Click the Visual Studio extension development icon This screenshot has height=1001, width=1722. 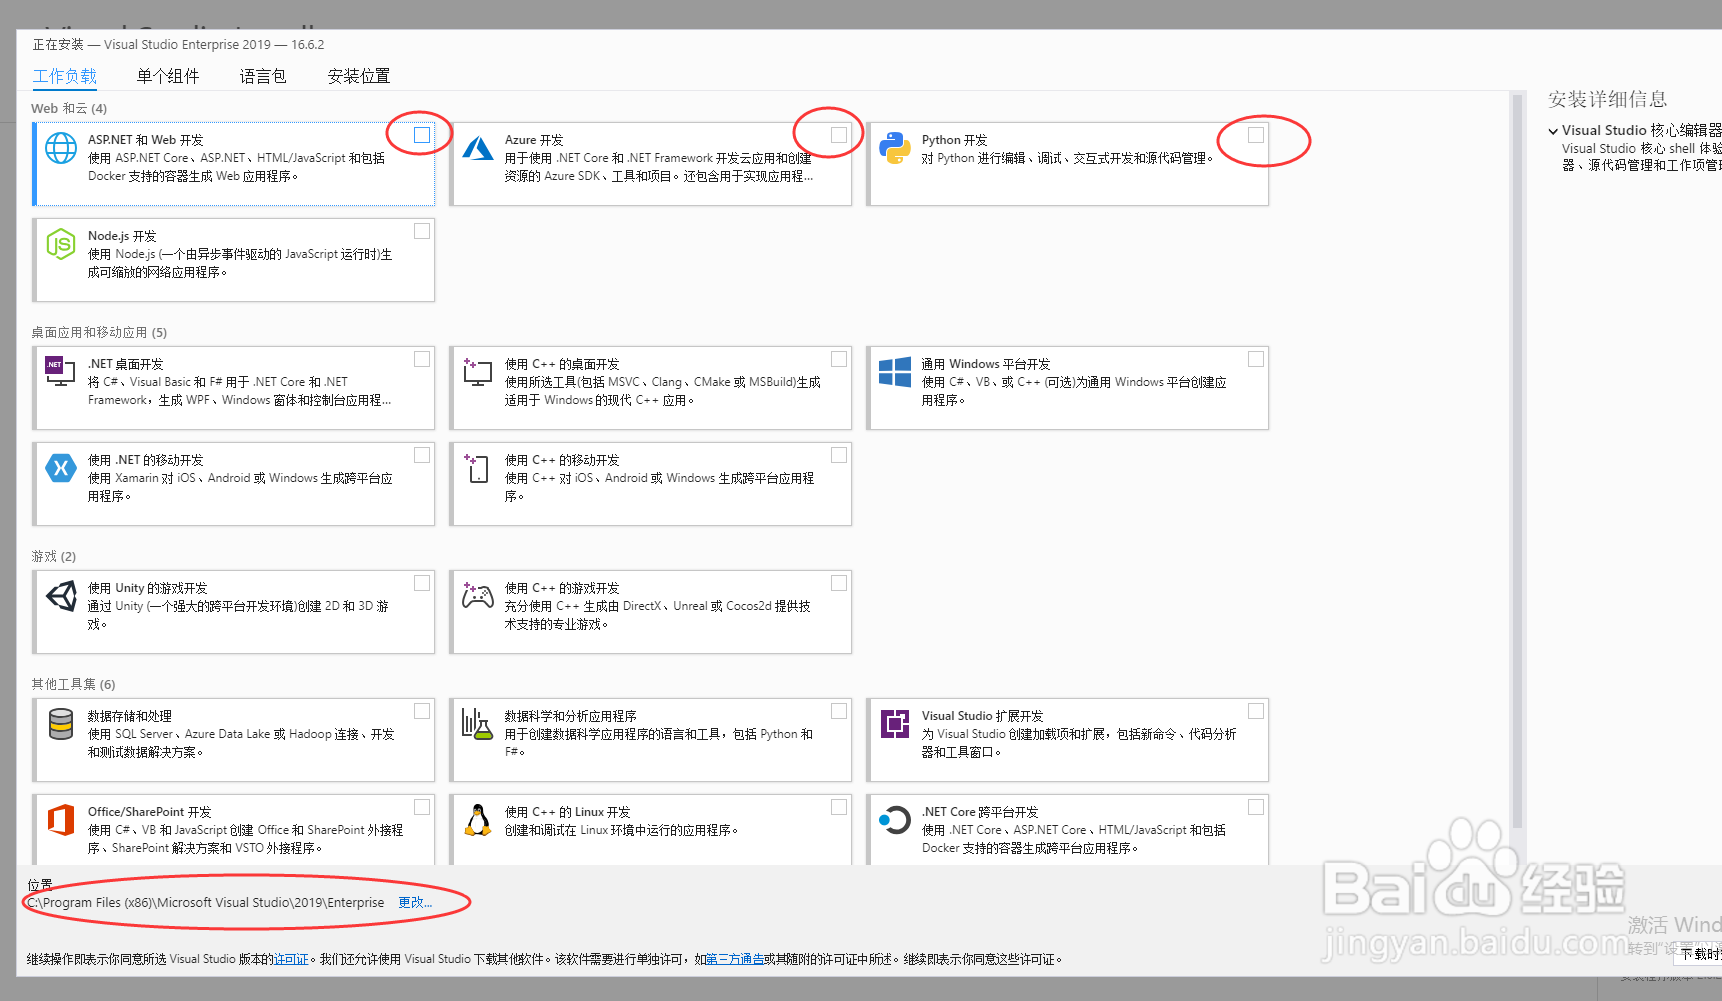895,723
